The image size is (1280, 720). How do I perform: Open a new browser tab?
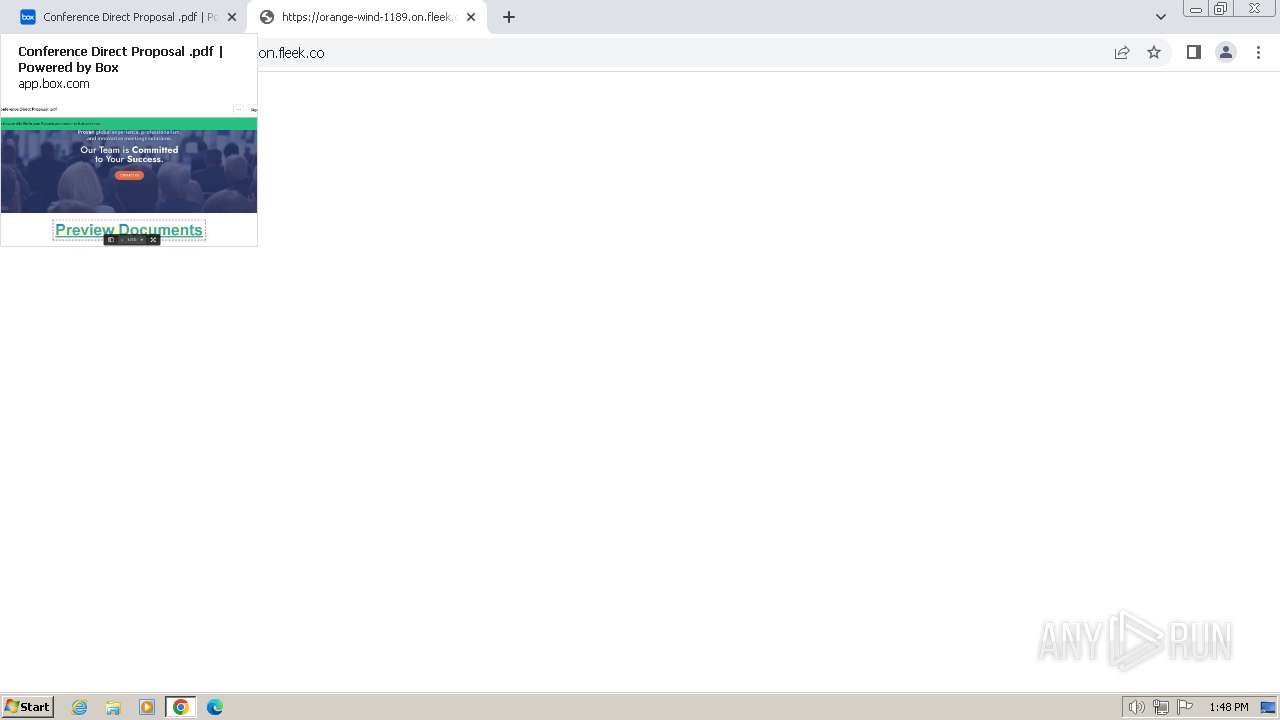[509, 17]
